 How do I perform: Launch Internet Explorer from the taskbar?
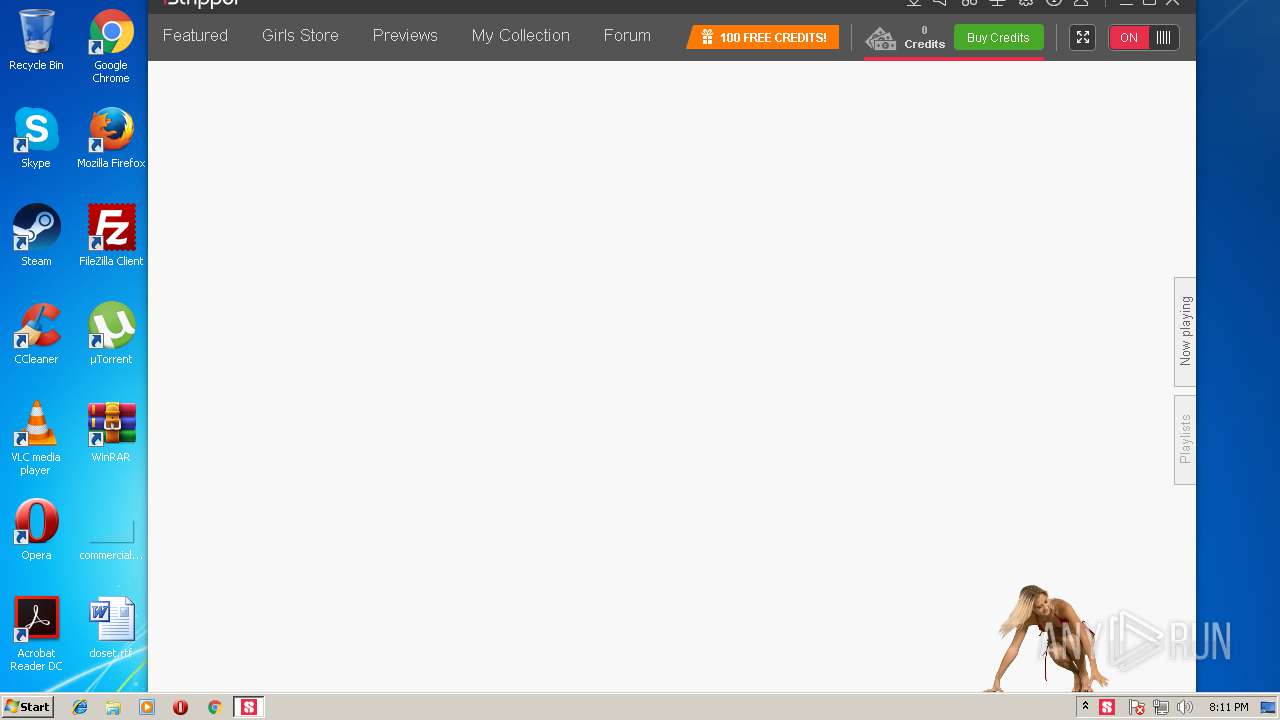pyautogui.click(x=80, y=707)
